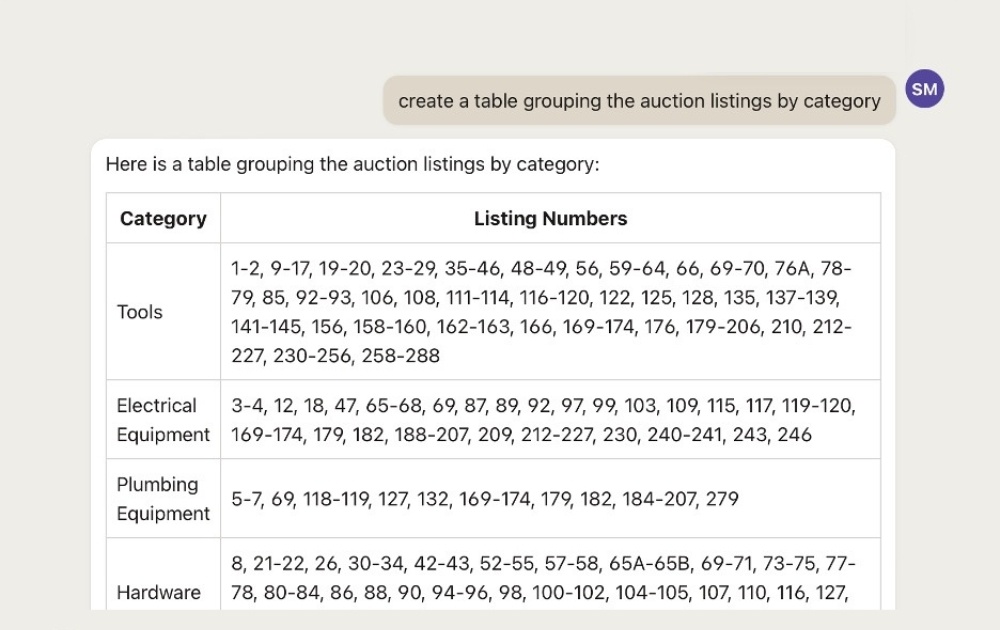Select the Listing Numbers column header

(x=550, y=218)
